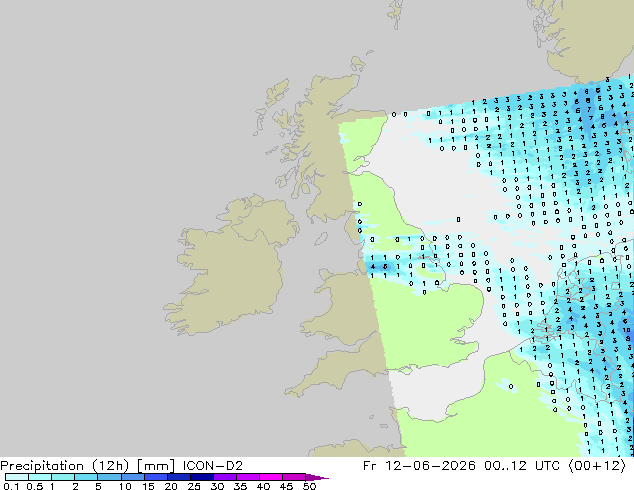
Task: Select the 15–20 mm legend swatch
Action: 155,477
